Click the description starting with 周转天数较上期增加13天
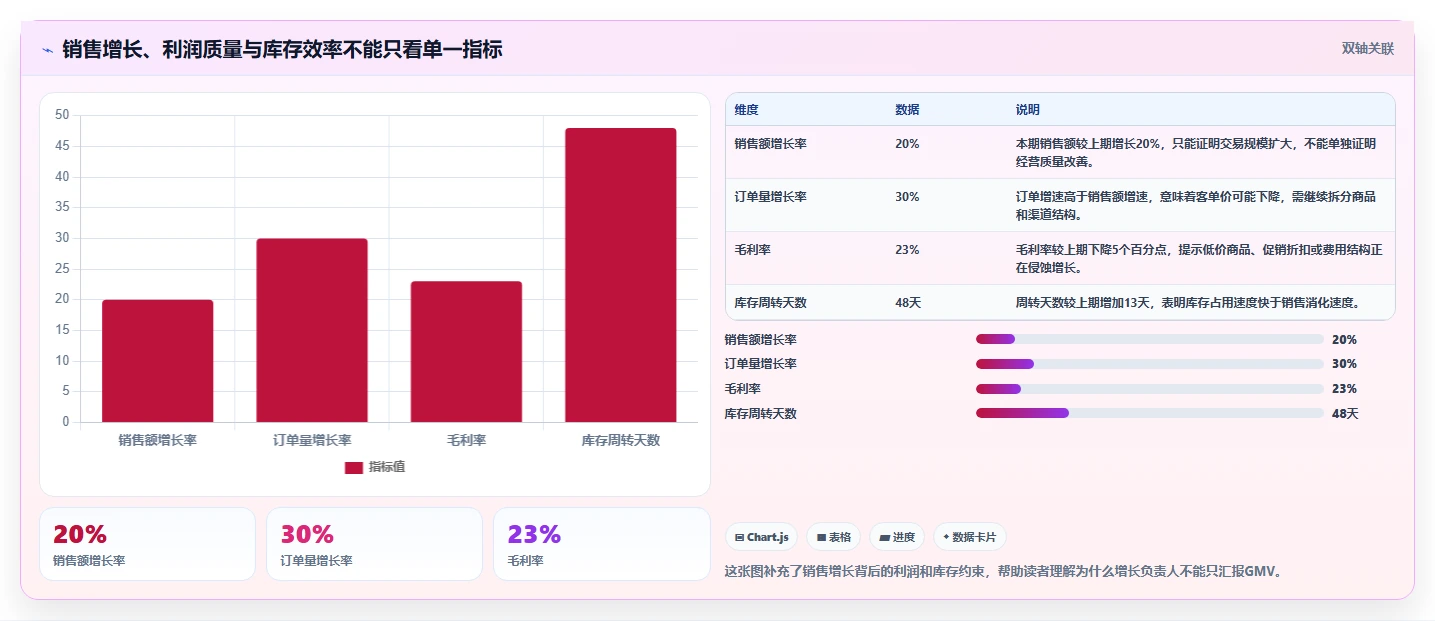 pos(1188,303)
